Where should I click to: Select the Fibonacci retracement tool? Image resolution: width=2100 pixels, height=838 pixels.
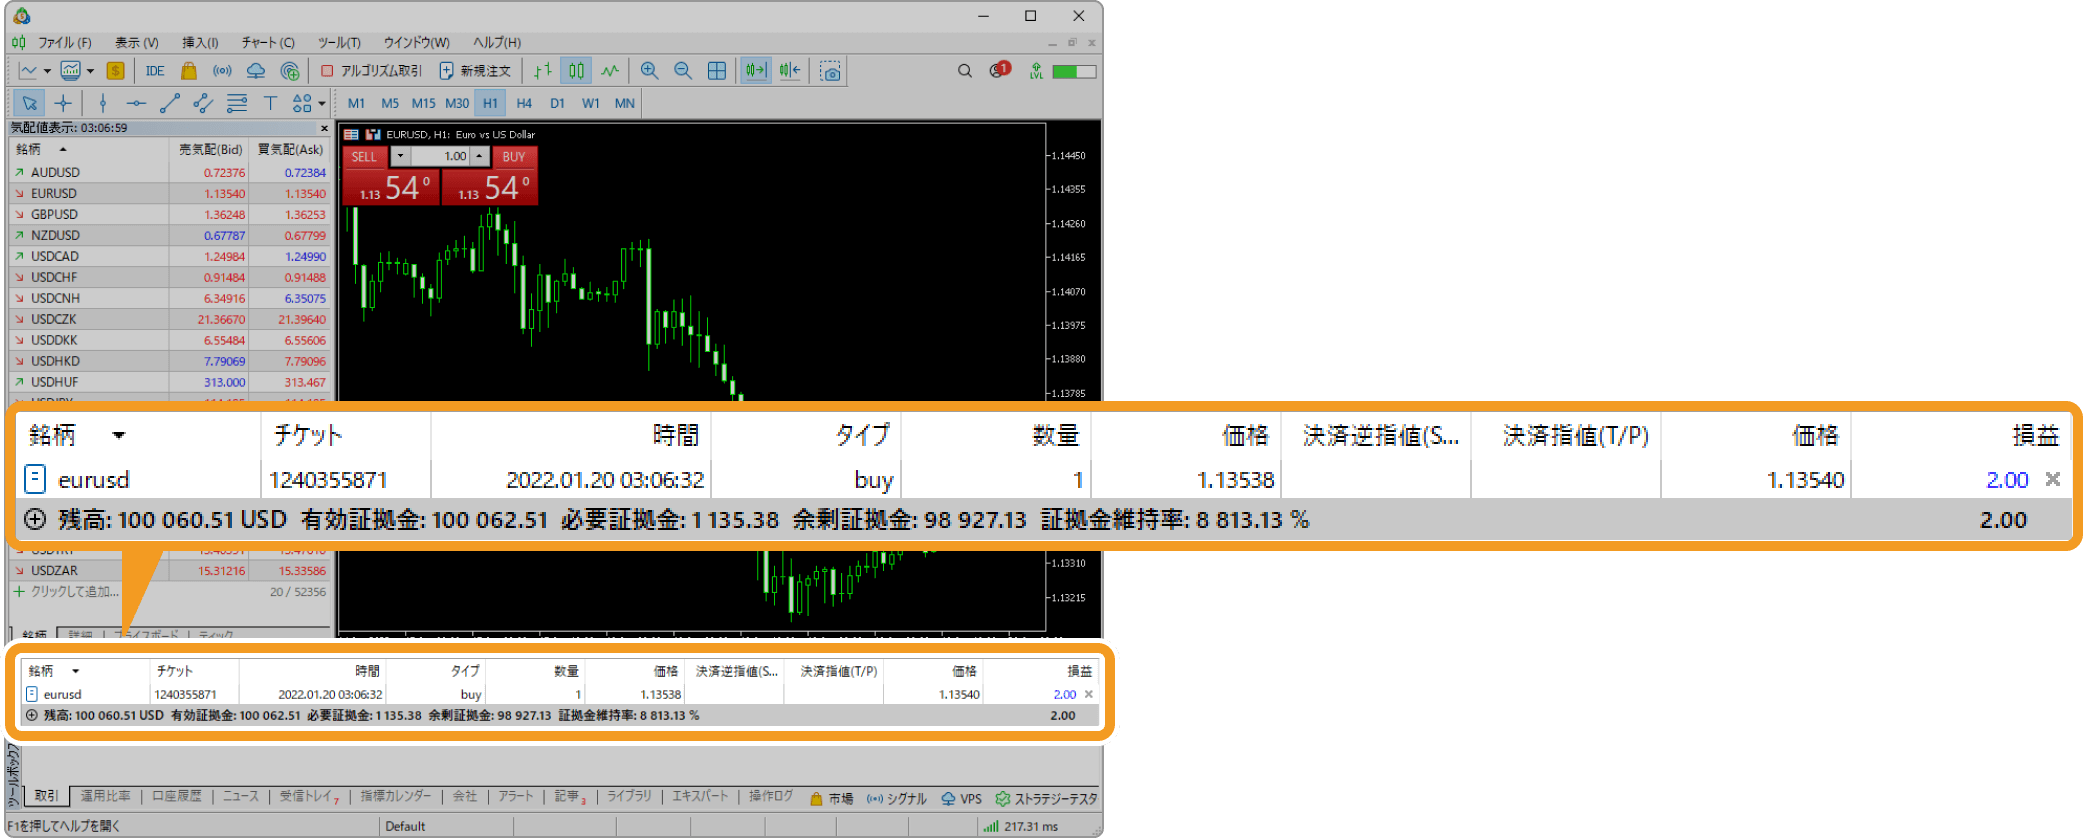pyautogui.click(x=237, y=103)
